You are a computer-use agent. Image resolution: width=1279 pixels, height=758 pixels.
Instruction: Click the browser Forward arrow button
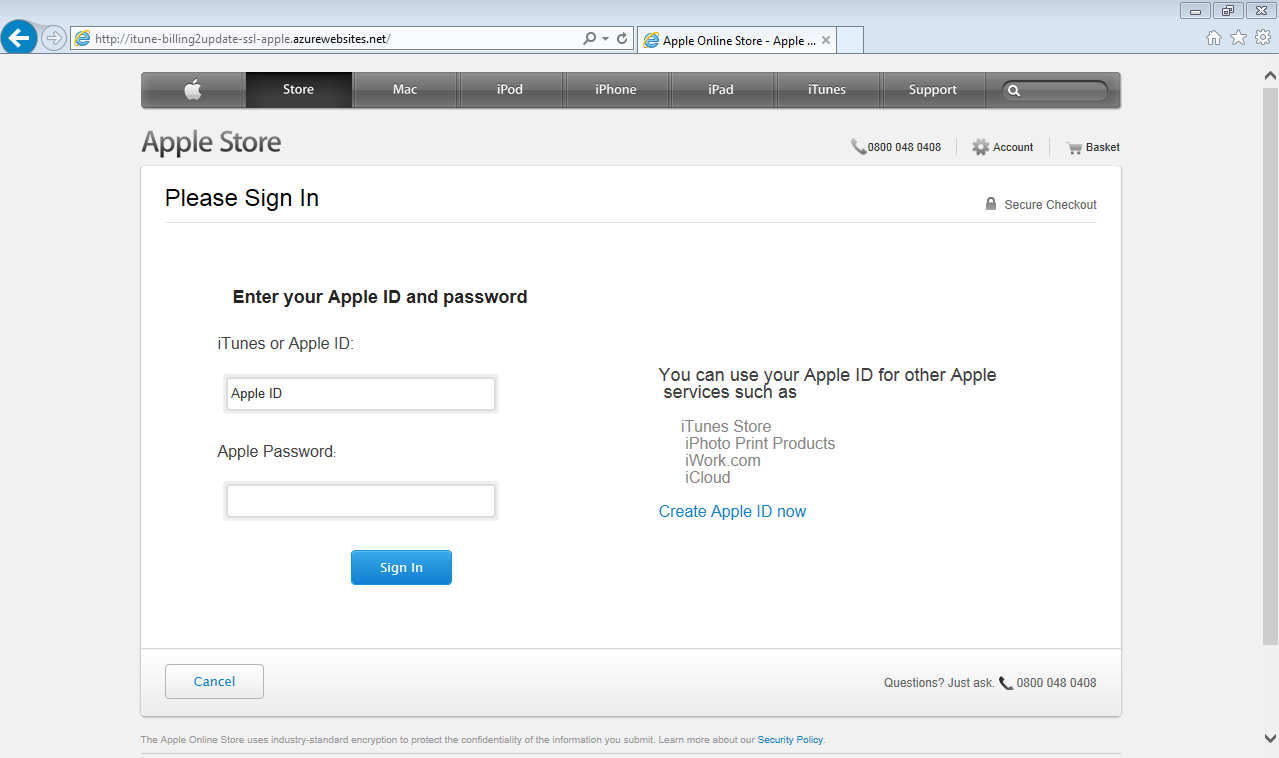(x=54, y=38)
